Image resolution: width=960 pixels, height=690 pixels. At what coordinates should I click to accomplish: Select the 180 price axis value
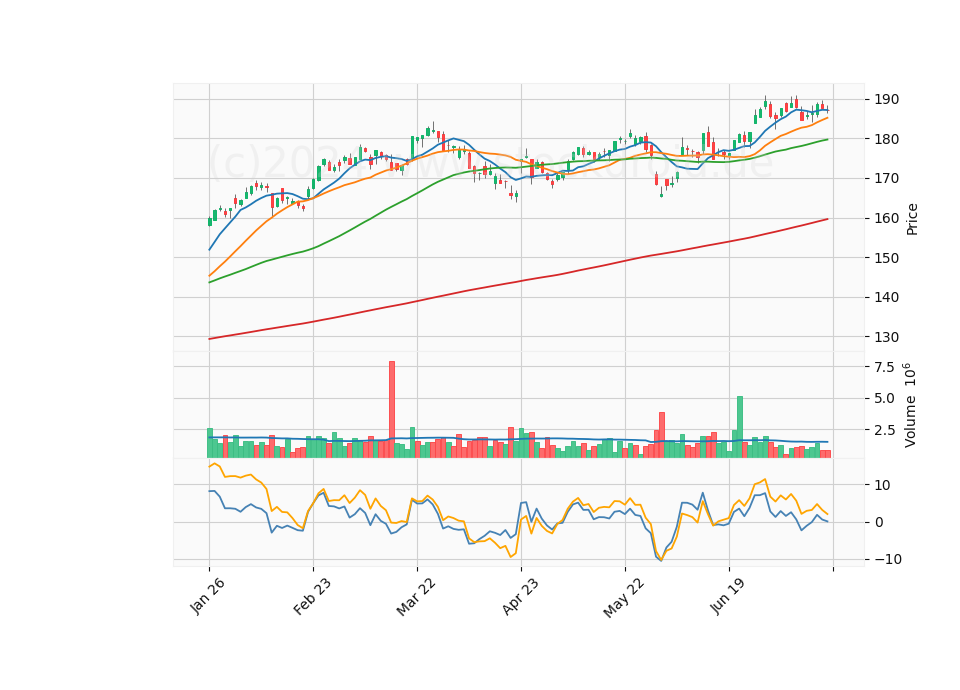point(887,139)
